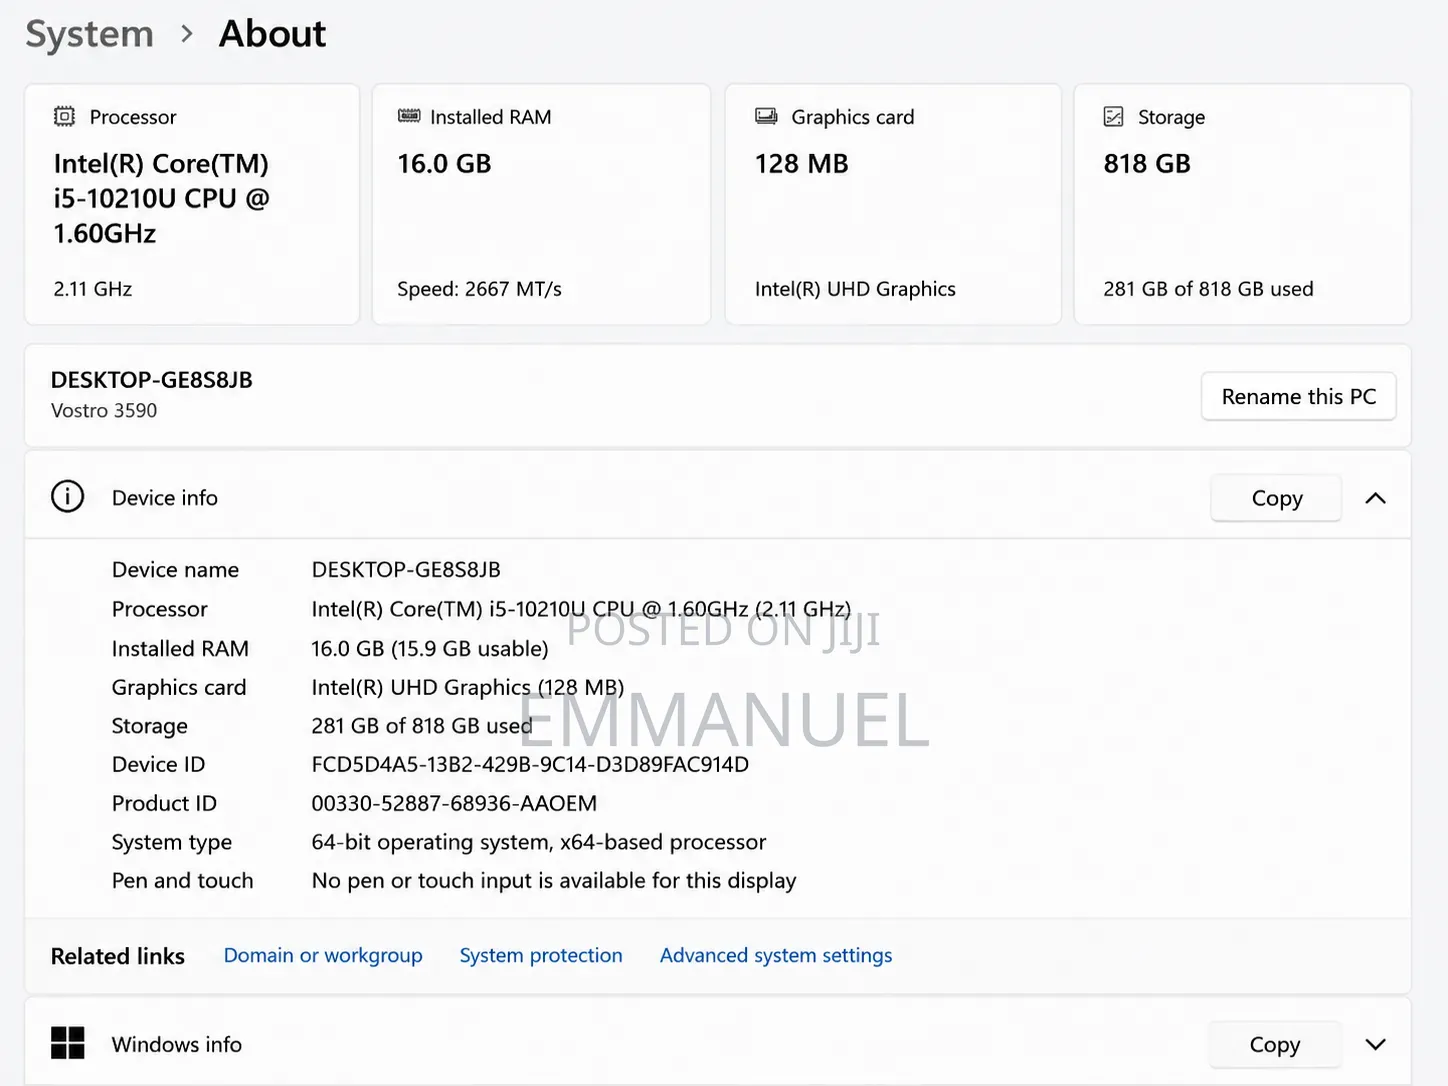Select Device name value DESKTOP-GE8S8JB
Viewport: 1448px width, 1086px height.
tap(406, 570)
